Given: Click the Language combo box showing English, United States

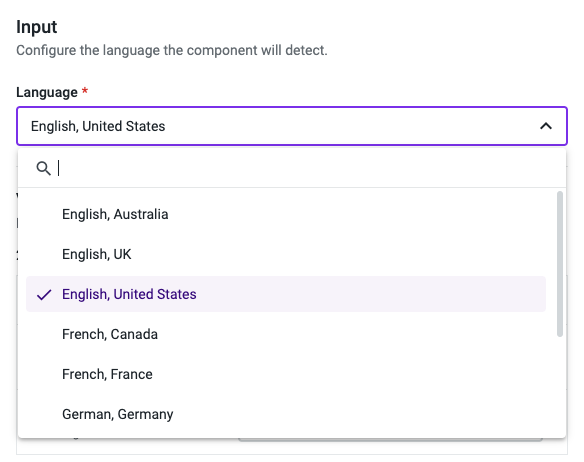Looking at the screenshot, I should click(x=292, y=126).
